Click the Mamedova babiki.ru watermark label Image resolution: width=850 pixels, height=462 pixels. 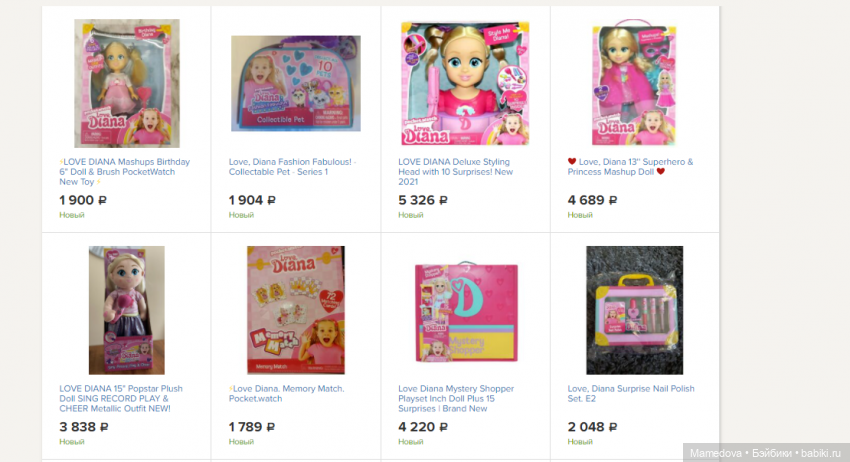pyautogui.click(x=765, y=453)
